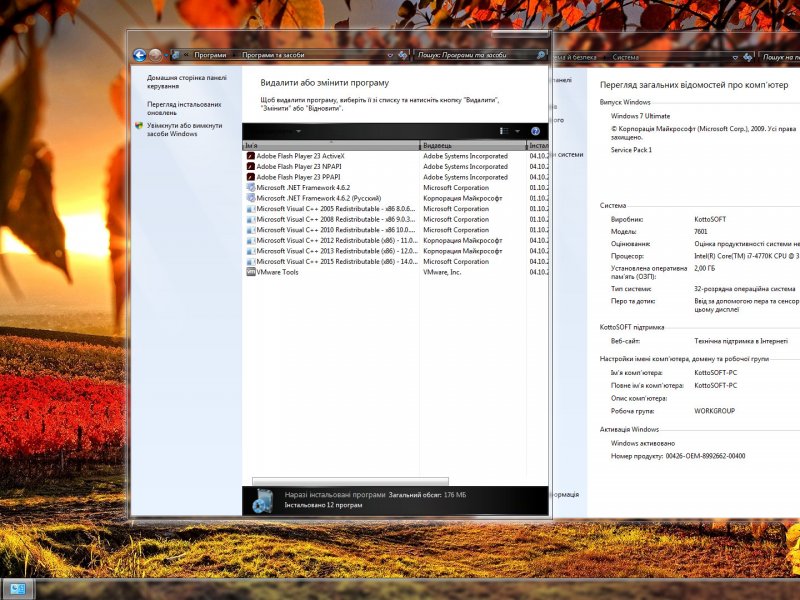Click the Visual C++ 2008 Redistributable icon
Image resolution: width=800 pixels, height=600 pixels.
251,219
